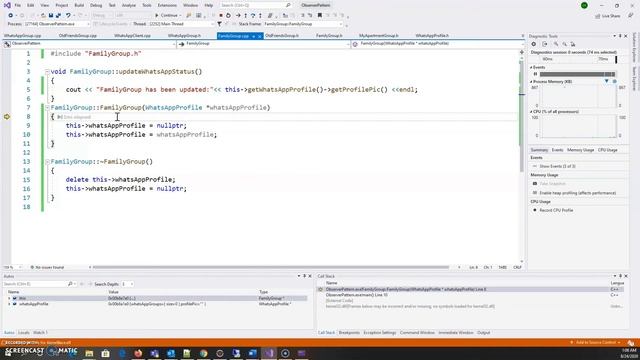This screenshot has width=640, height=360.
Task: Stop debugging with the red square icon
Action: (x=221, y=16)
